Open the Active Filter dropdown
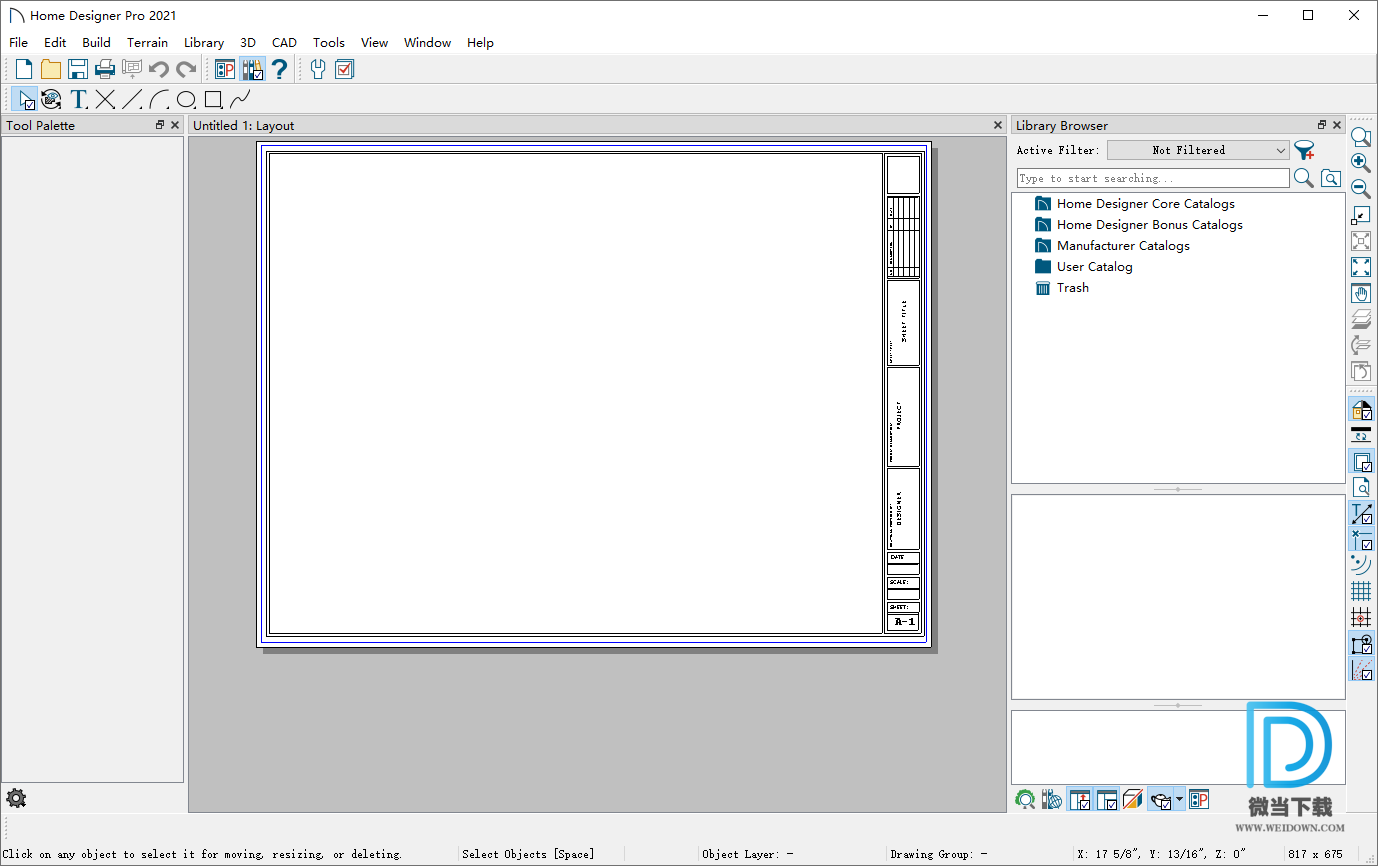 (1199, 150)
